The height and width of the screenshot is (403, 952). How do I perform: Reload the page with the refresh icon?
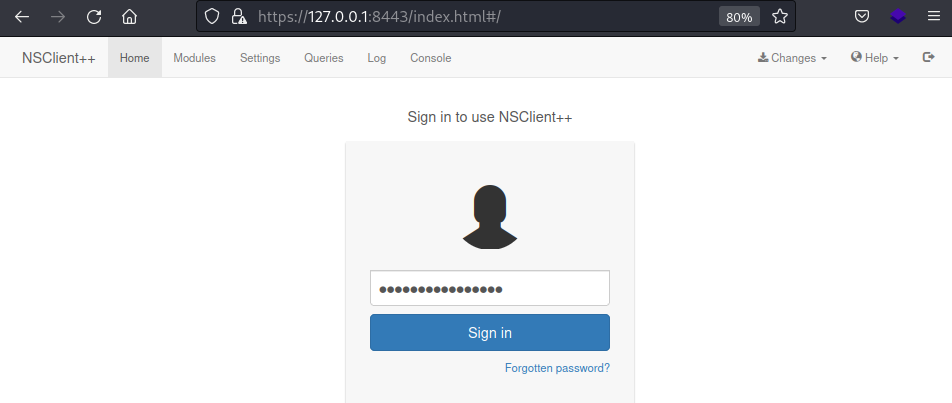(x=94, y=16)
